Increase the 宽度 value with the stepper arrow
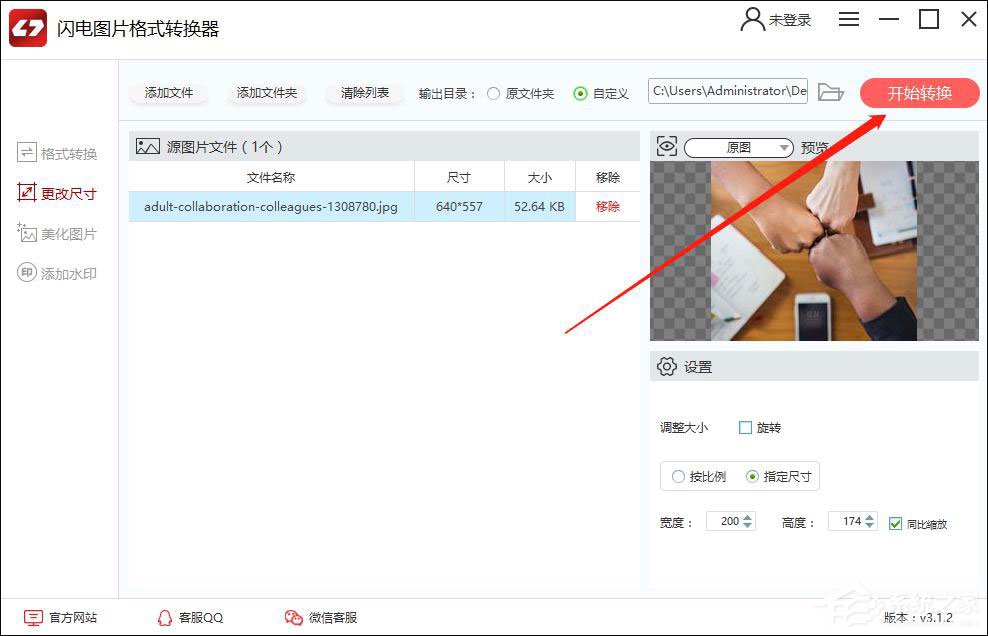Image resolution: width=988 pixels, height=636 pixels. [748, 516]
